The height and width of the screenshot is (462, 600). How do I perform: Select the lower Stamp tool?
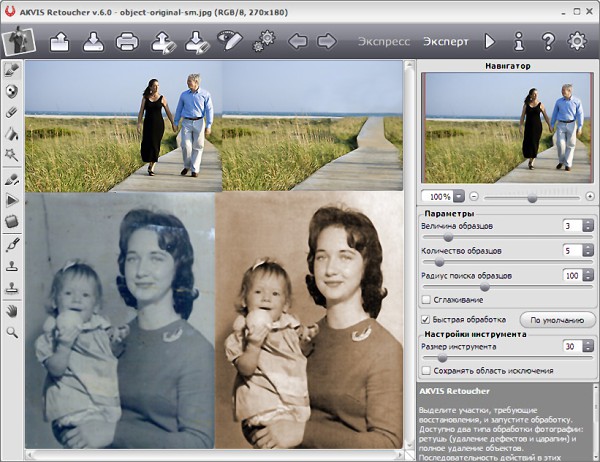coord(12,287)
